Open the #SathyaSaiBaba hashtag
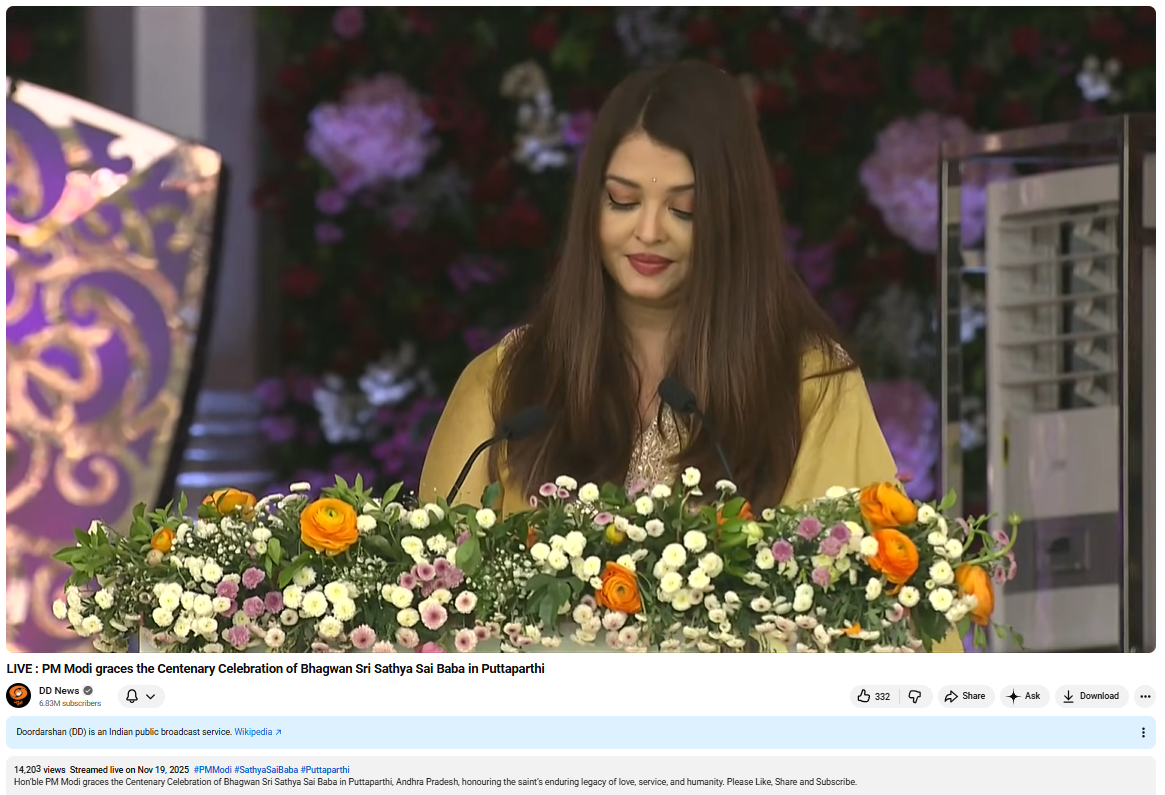1165x795 pixels. click(x=266, y=770)
